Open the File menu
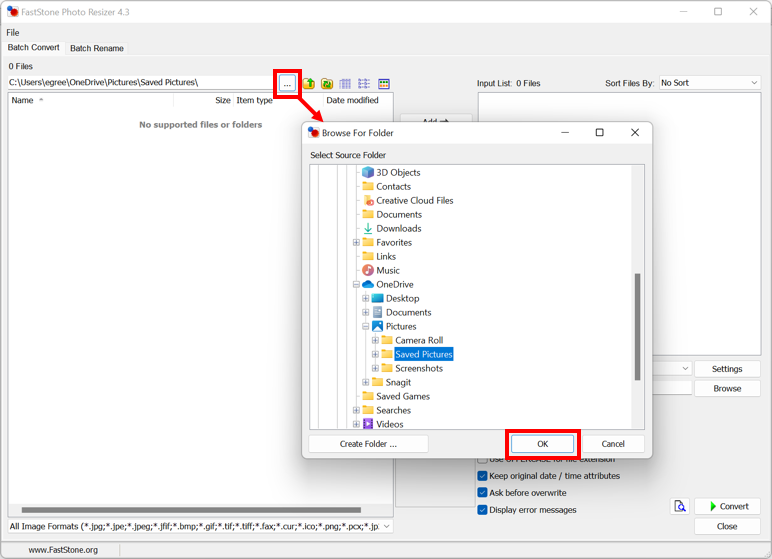The width and height of the screenshot is (772, 559). coord(13,33)
